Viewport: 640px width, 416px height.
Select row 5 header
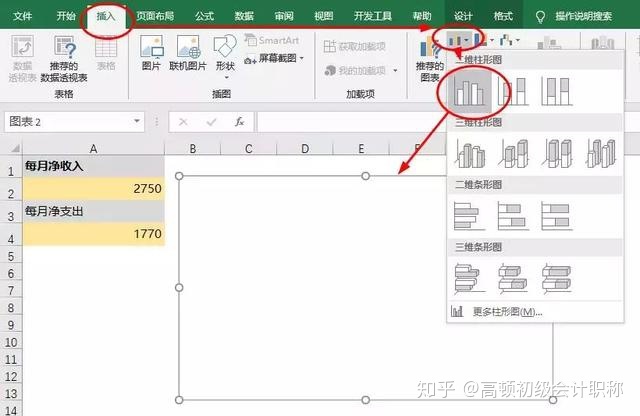[x=11, y=256]
